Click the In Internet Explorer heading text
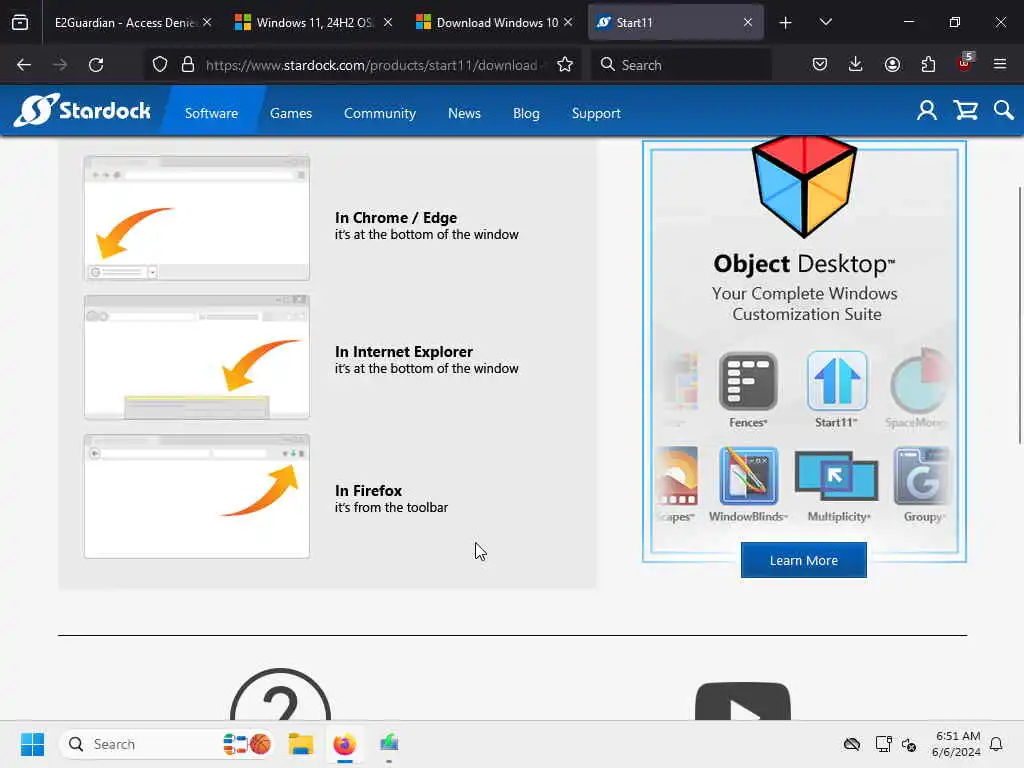Viewport: 1024px width, 768px height. (404, 351)
